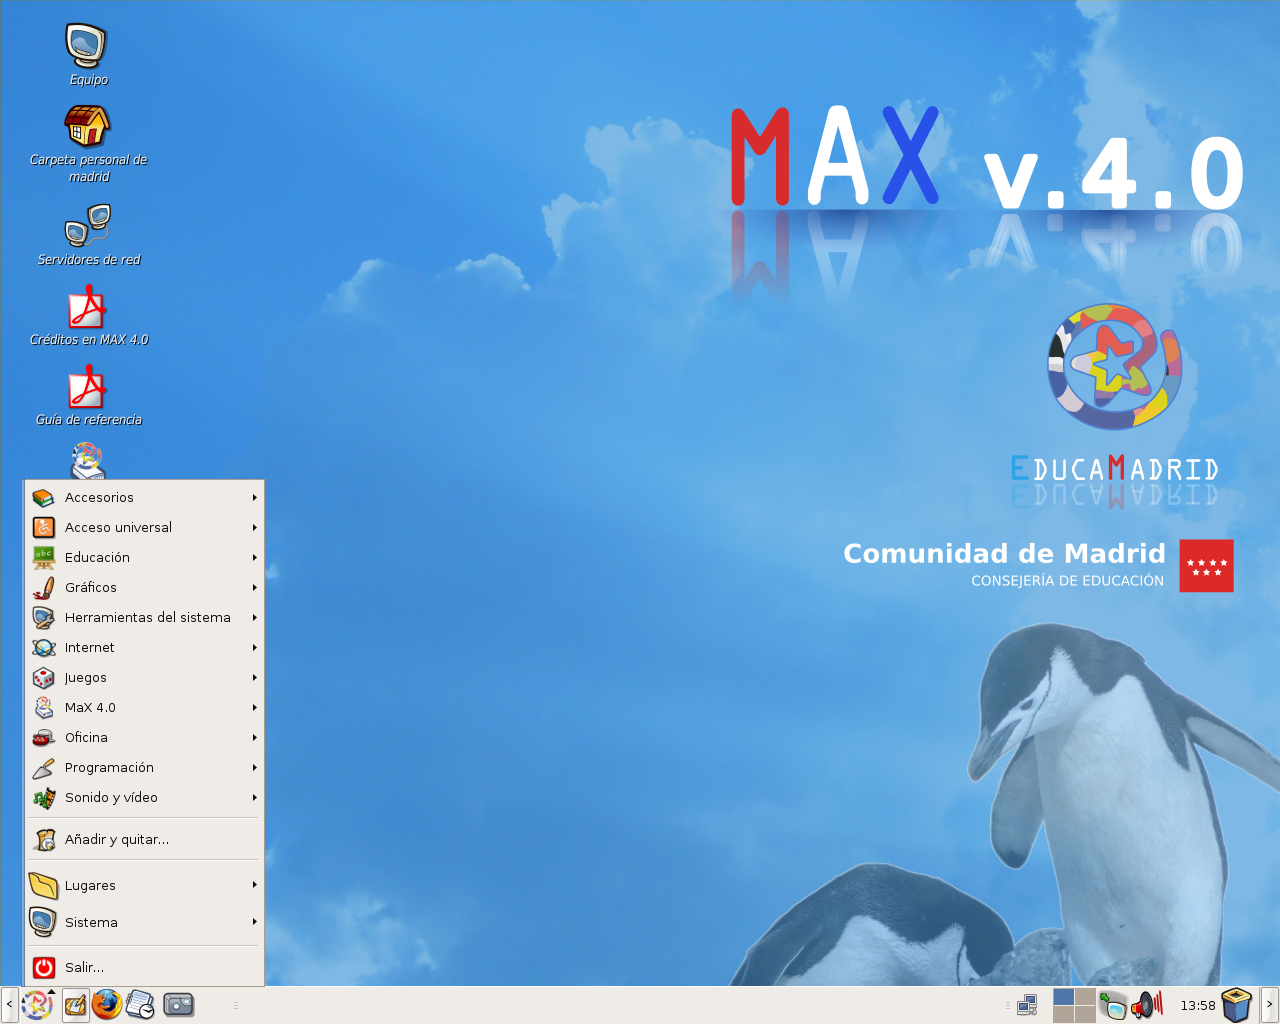The image size is (1280, 1024).
Task: Expand the Lugares submenu arrow
Action: point(255,885)
